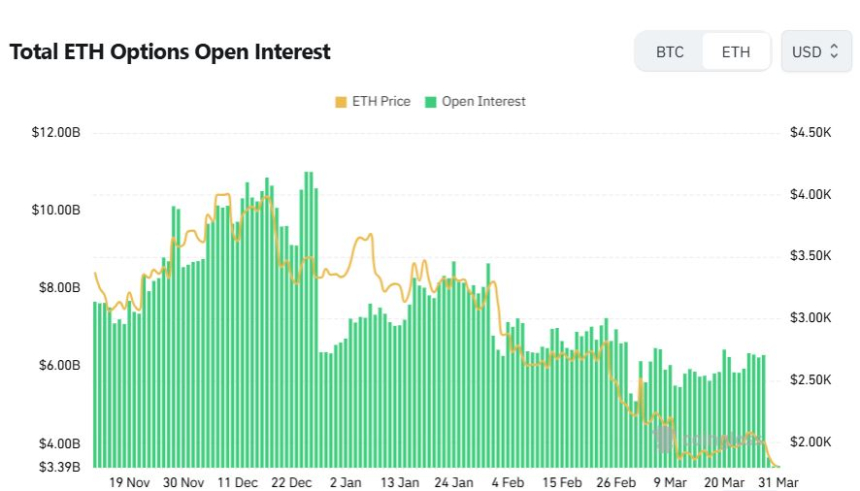Click the green Open Interest legend square
Viewport: 860px width, 491px height.
click(x=431, y=101)
